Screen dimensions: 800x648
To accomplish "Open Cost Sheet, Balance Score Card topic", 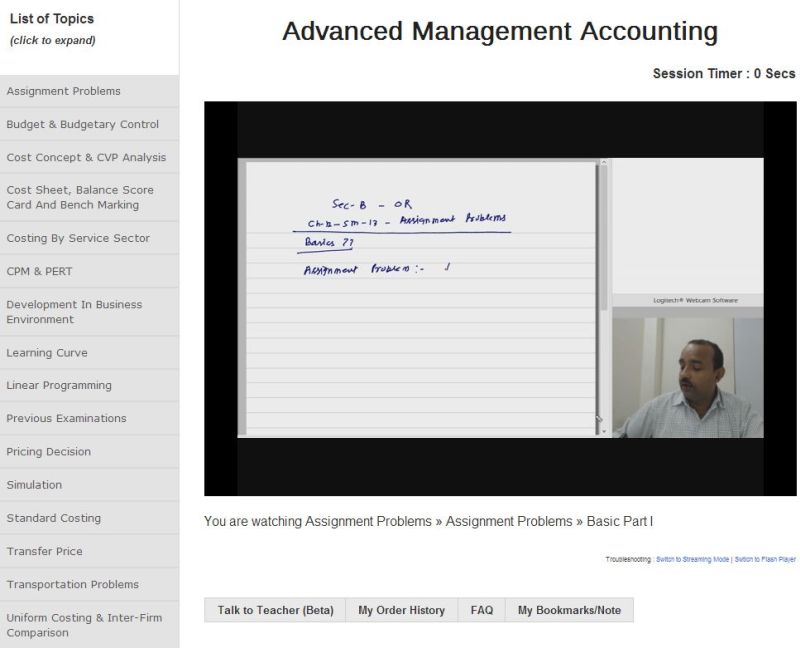I will click(80, 197).
